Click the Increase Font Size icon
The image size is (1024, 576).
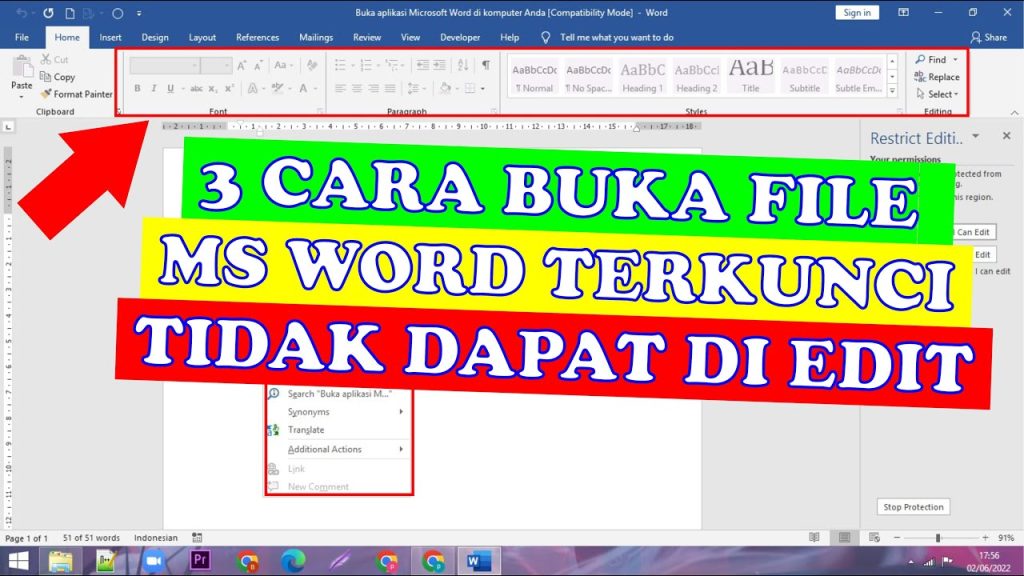point(242,65)
